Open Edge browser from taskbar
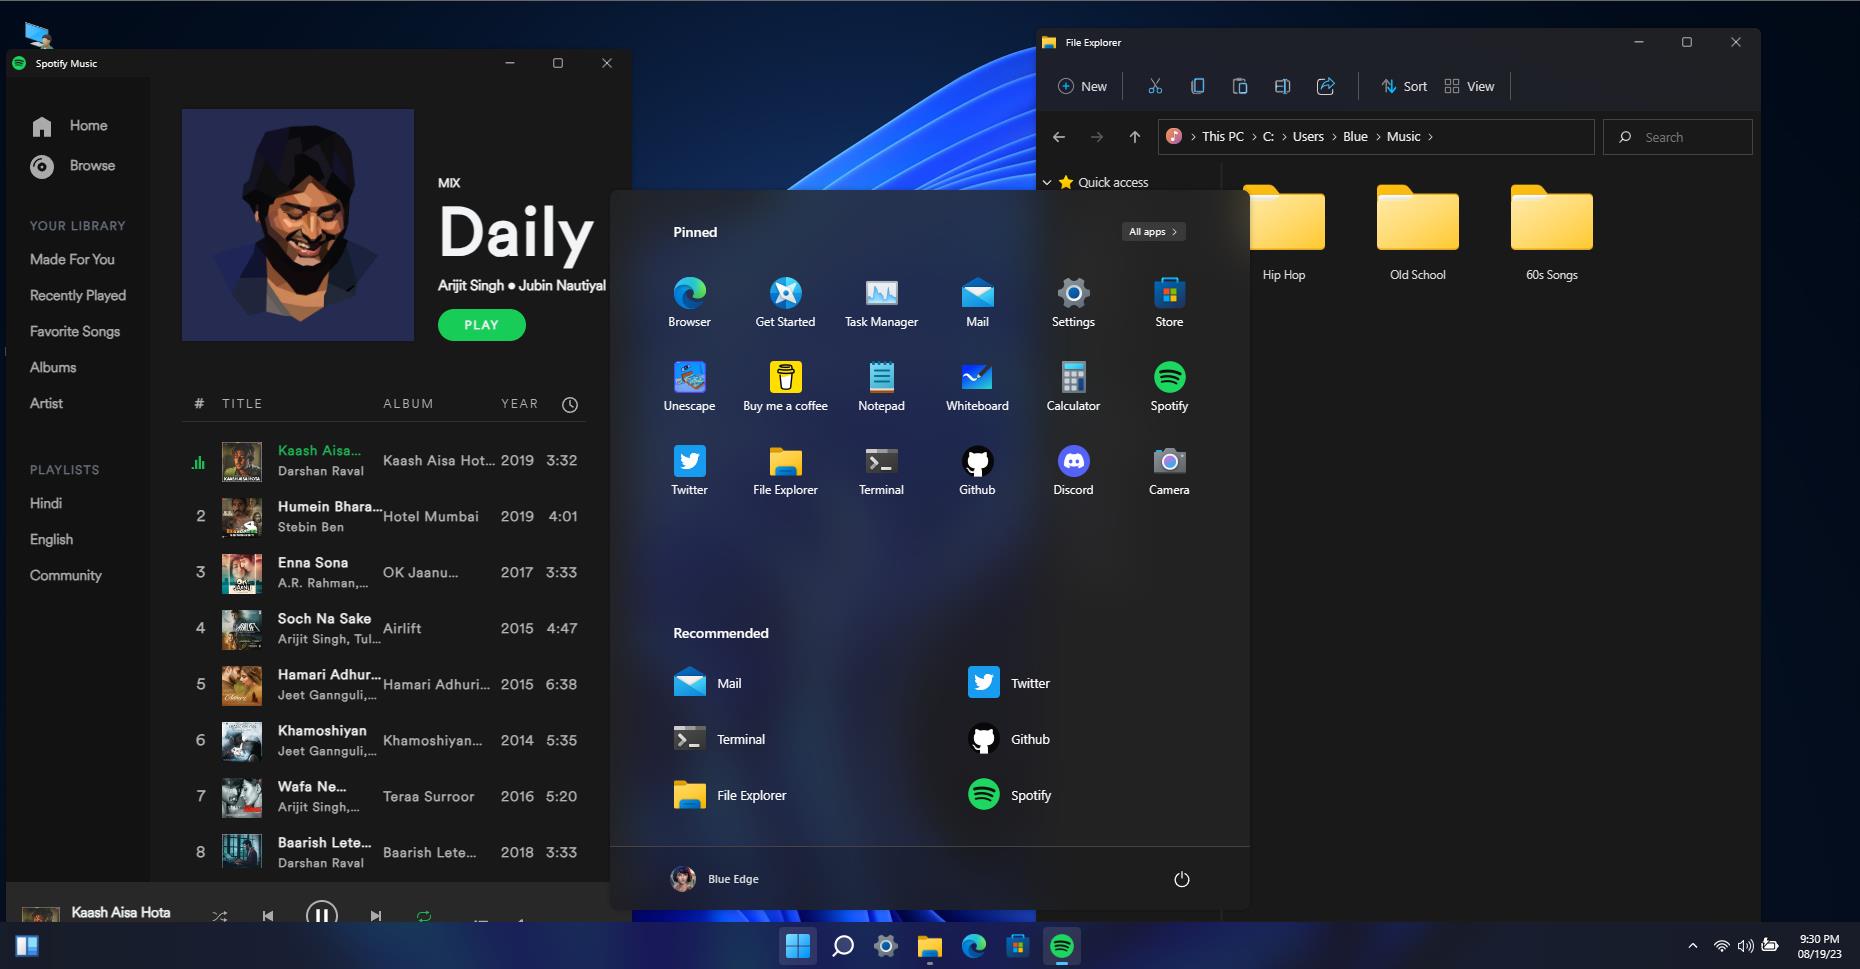 point(973,946)
